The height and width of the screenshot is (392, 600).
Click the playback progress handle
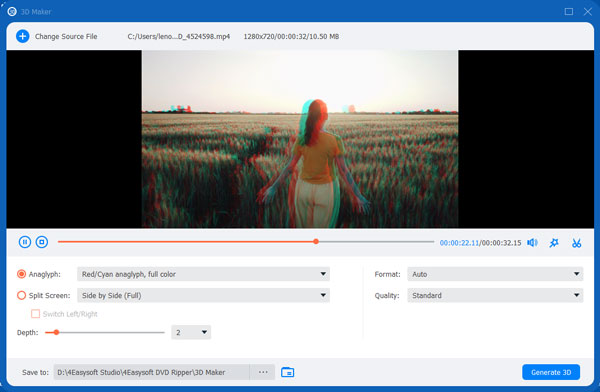click(x=316, y=242)
